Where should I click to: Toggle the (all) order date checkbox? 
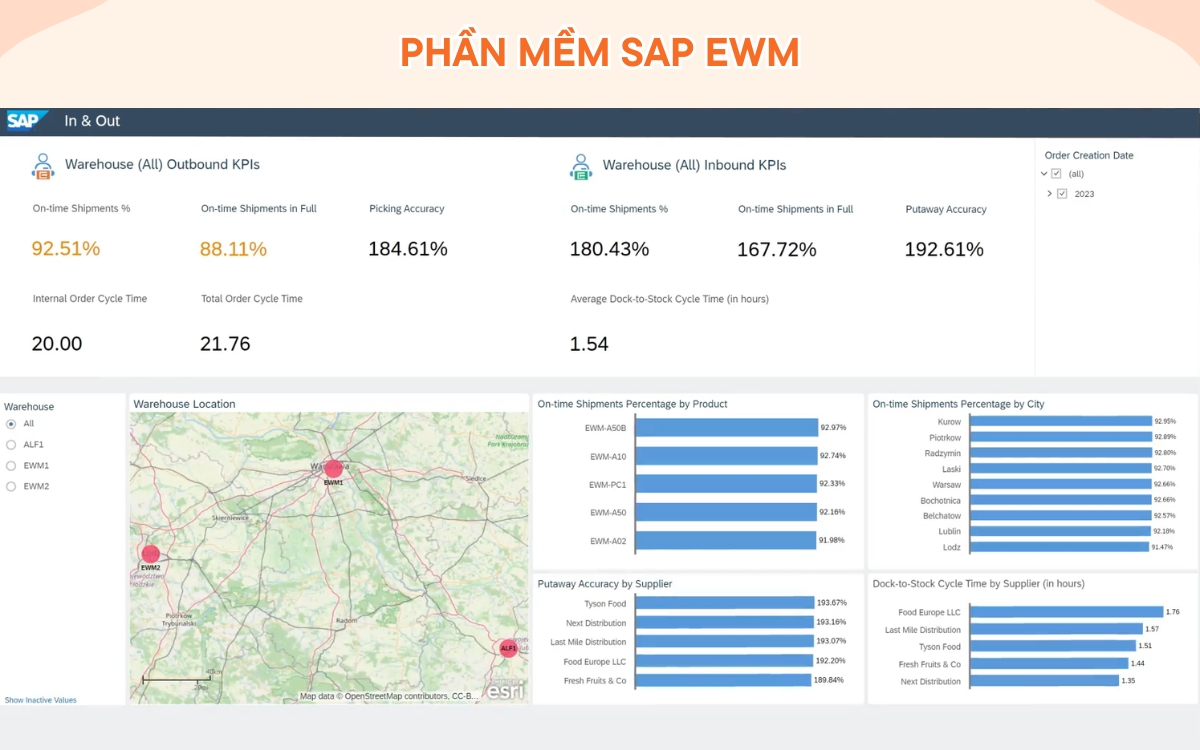(x=1056, y=174)
